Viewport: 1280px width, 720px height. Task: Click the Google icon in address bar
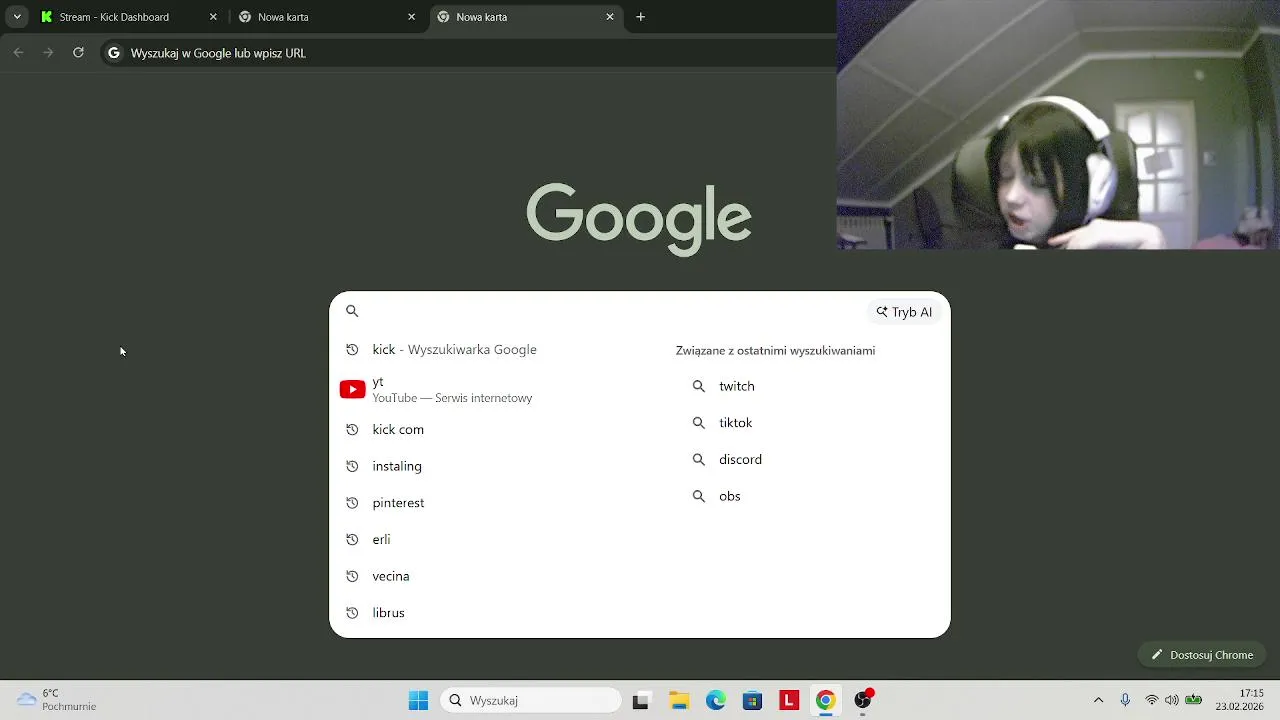[x=114, y=53]
